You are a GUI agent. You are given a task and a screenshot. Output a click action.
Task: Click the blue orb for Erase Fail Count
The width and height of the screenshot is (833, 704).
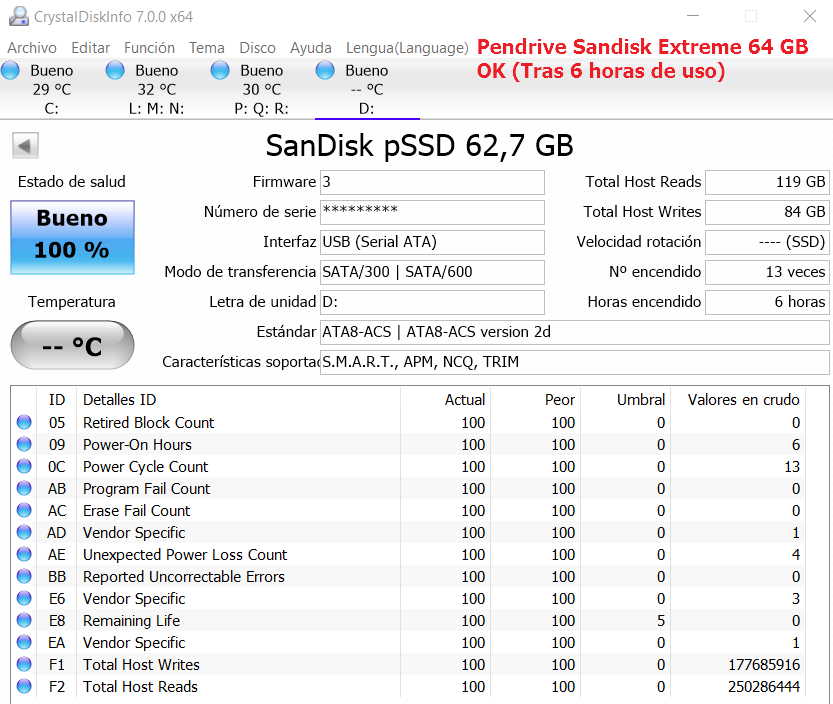[x=24, y=511]
